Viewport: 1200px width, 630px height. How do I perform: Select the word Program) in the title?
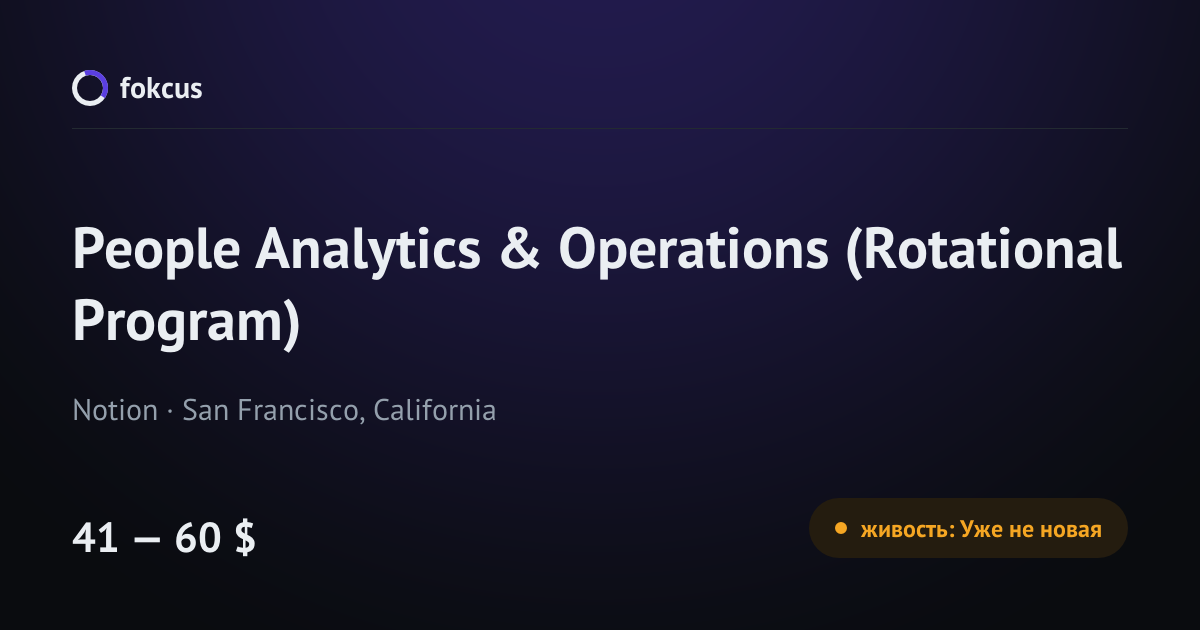(186, 324)
